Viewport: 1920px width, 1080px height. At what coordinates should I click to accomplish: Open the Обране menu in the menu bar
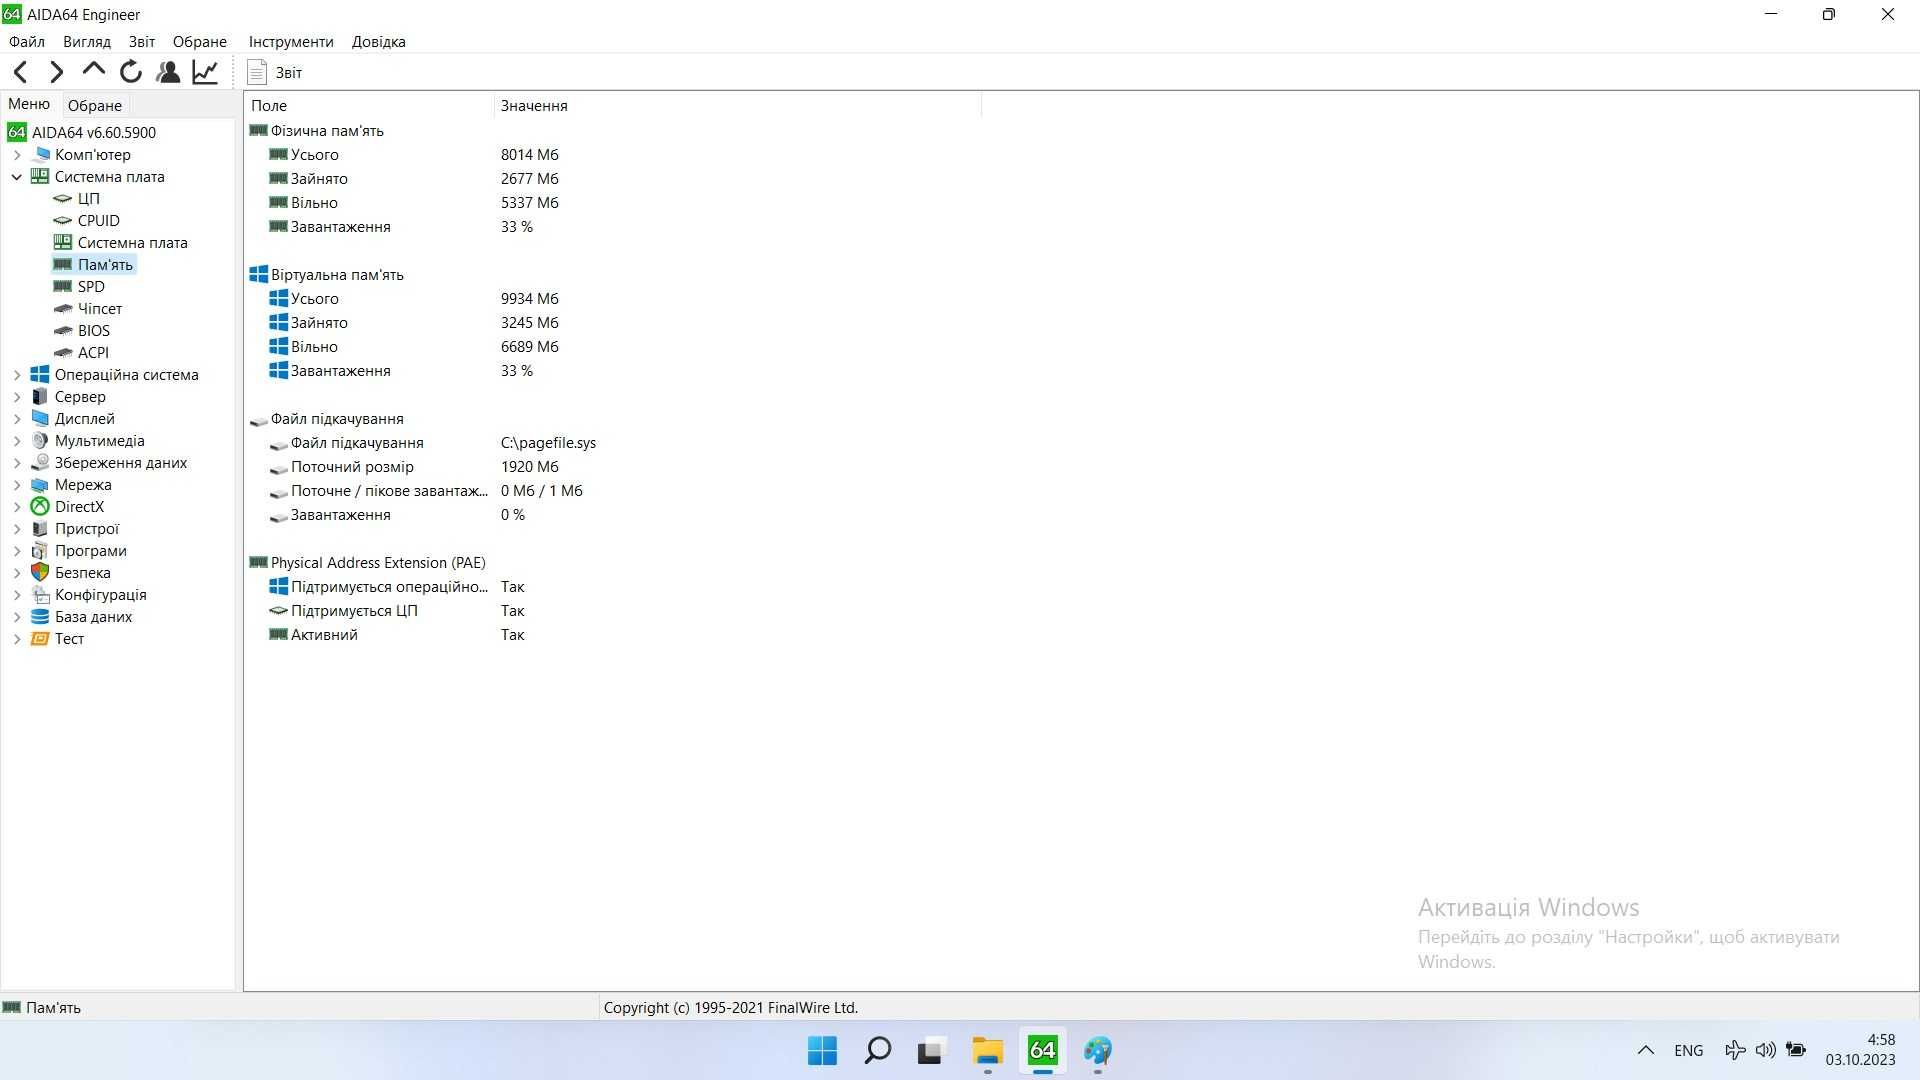pyautogui.click(x=200, y=42)
